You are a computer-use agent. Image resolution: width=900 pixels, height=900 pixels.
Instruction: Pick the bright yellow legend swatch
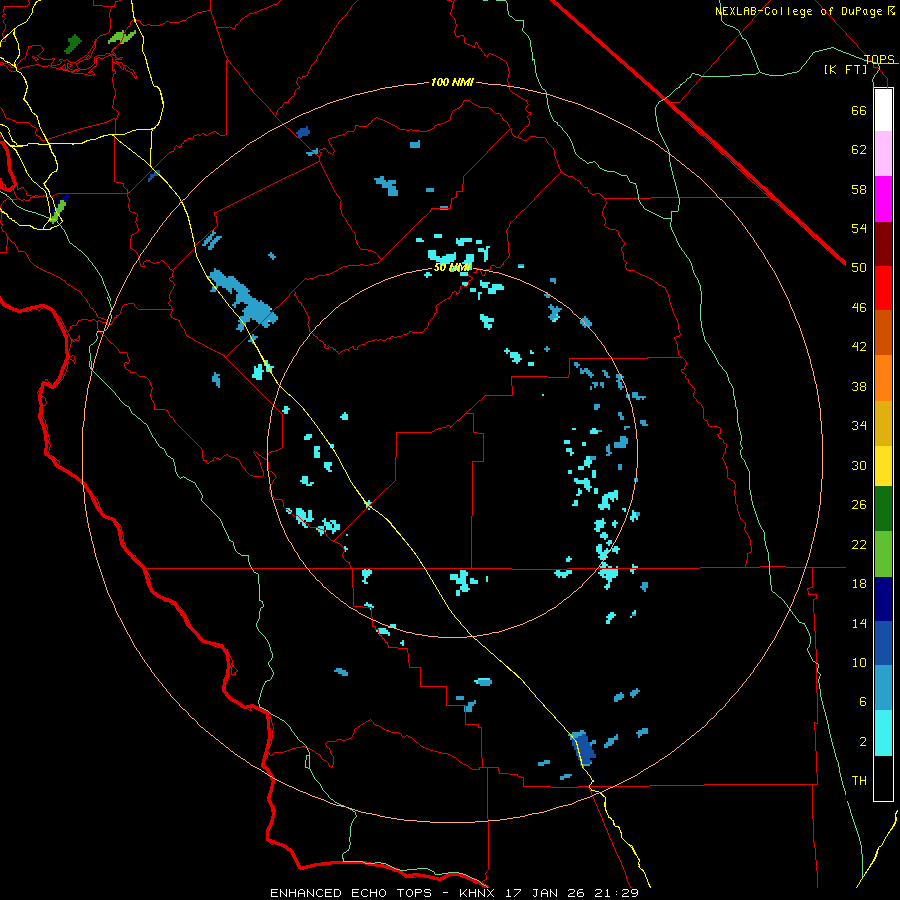[x=883, y=466]
